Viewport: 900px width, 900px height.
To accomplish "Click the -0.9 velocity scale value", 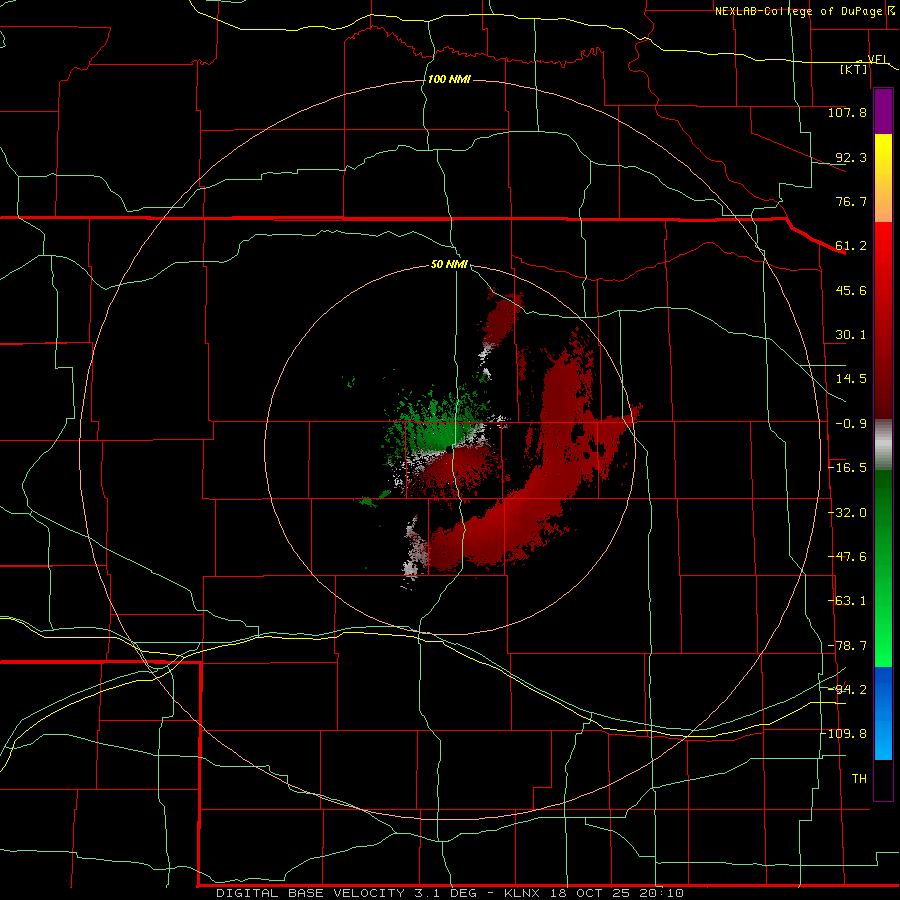I will [851, 424].
